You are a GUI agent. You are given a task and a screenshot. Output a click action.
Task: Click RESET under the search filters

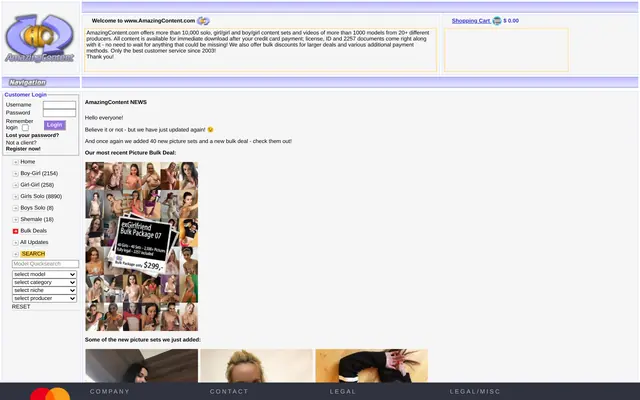[21, 307]
